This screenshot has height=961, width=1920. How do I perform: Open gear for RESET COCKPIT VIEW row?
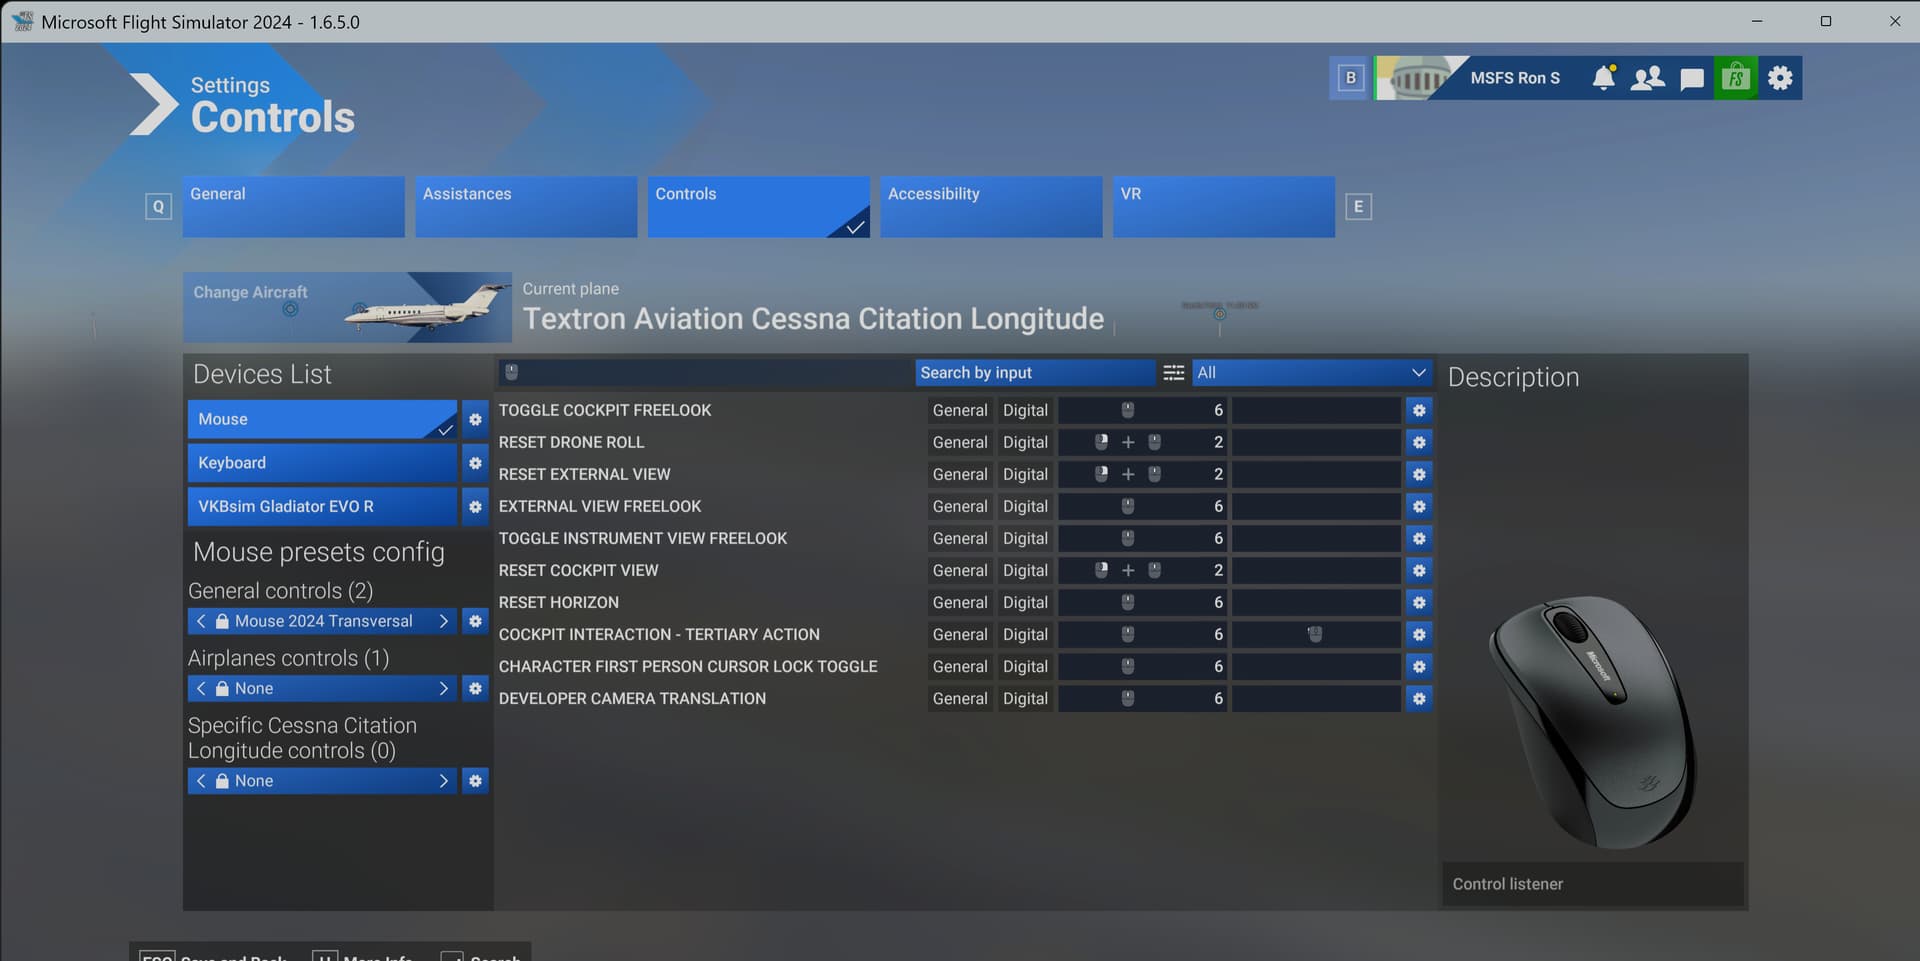(x=1419, y=570)
